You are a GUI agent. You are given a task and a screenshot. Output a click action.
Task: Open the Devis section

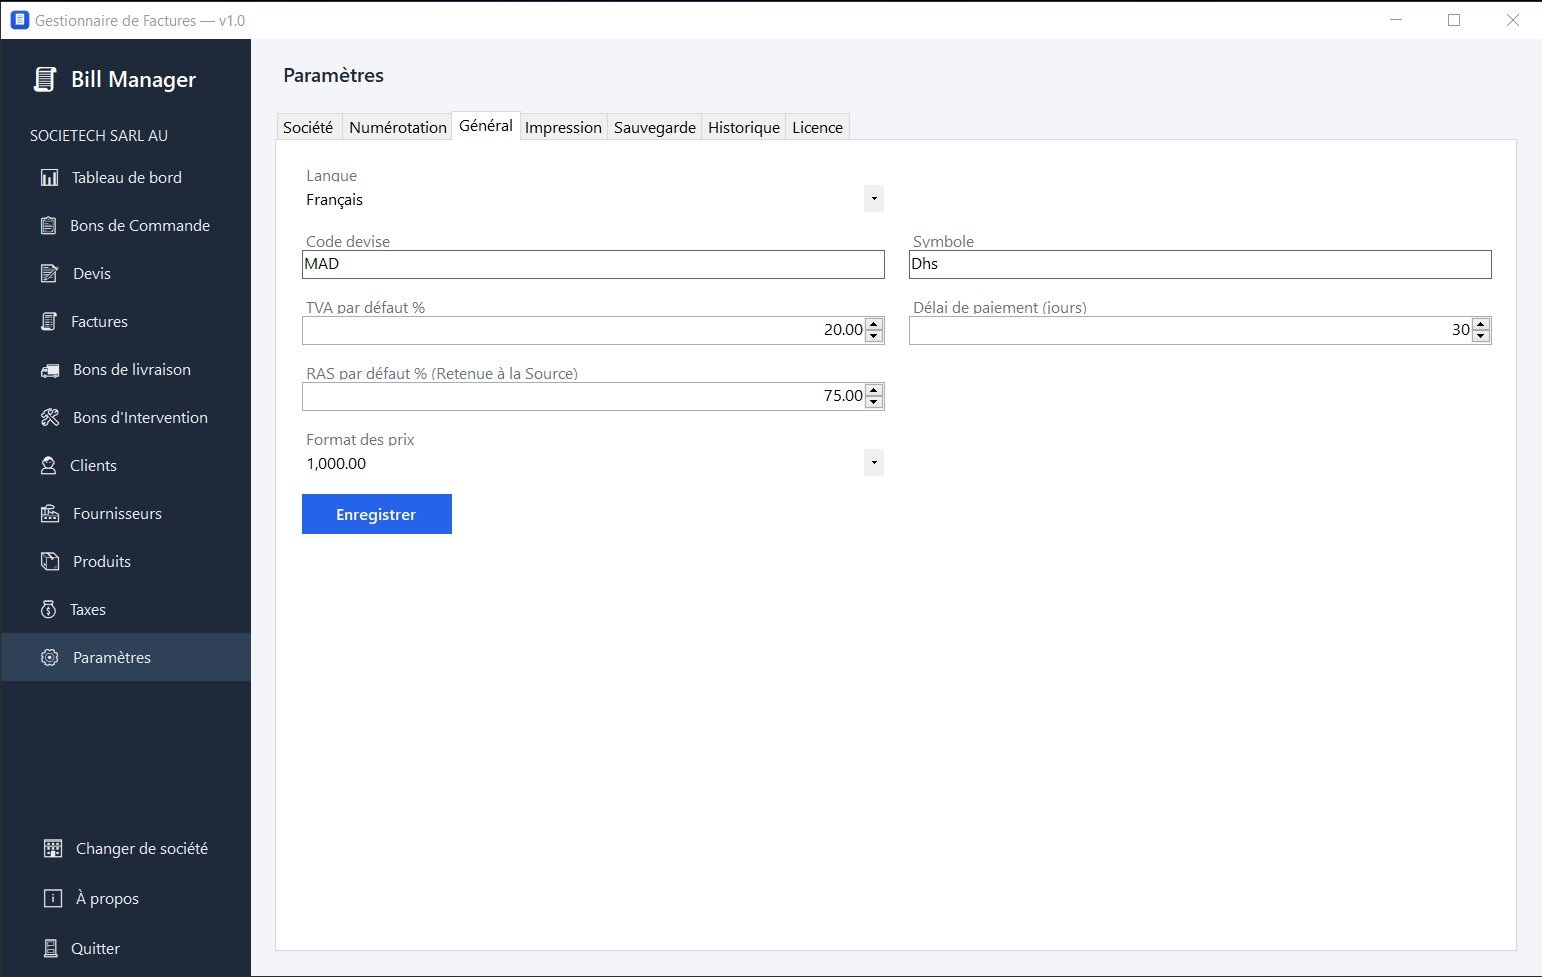tap(126, 273)
